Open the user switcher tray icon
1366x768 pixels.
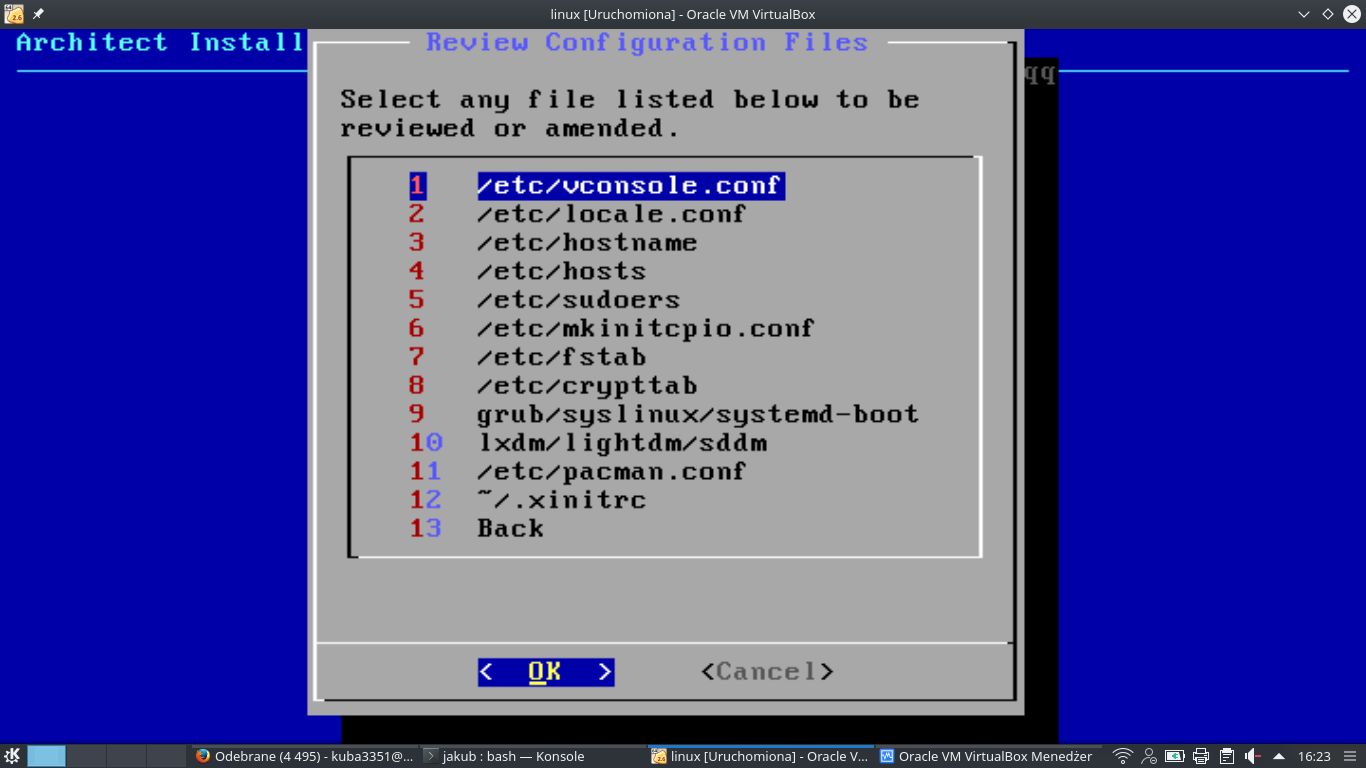click(1150, 756)
